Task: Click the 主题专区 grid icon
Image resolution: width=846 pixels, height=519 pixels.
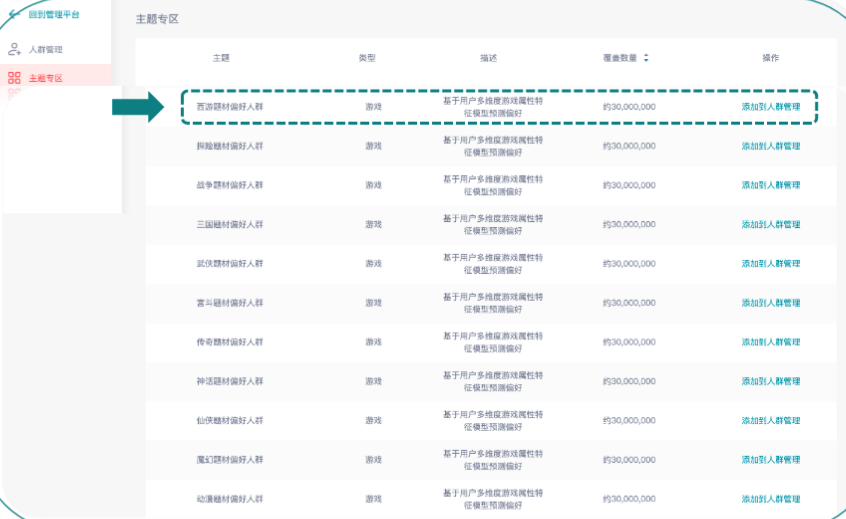Action: [14, 77]
